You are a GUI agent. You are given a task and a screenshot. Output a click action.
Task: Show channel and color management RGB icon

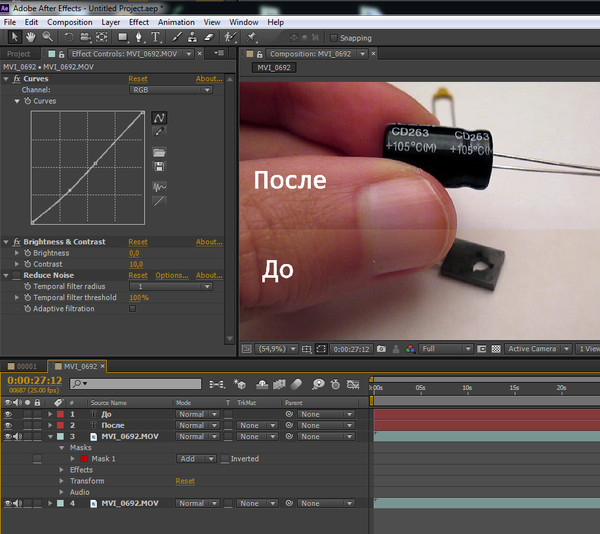tap(410, 349)
